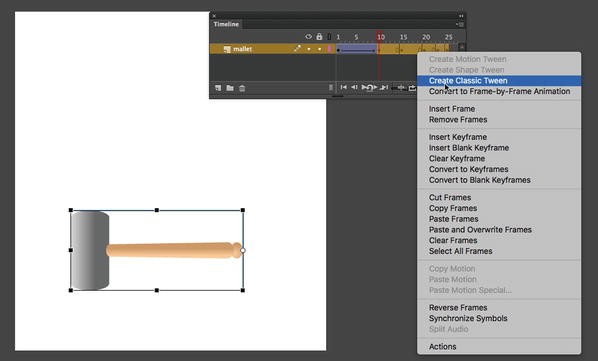The height and width of the screenshot is (361, 598).
Task: Click the mallet layer type icon
Action: point(227,49)
